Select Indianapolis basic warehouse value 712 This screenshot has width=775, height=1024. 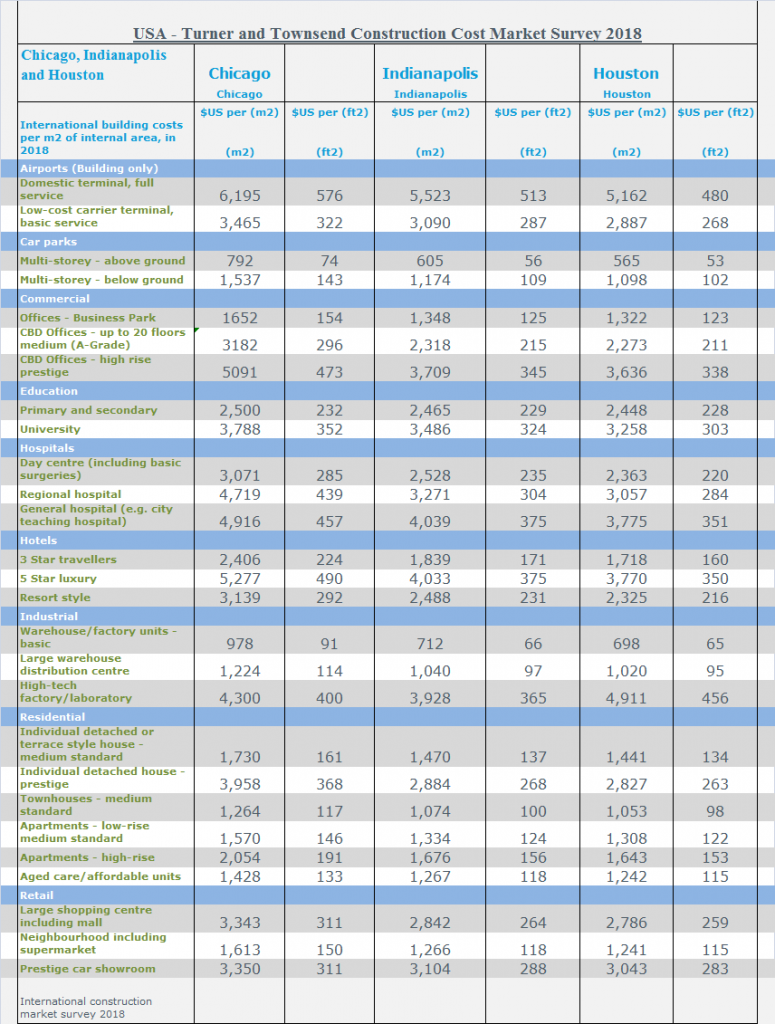pos(430,644)
